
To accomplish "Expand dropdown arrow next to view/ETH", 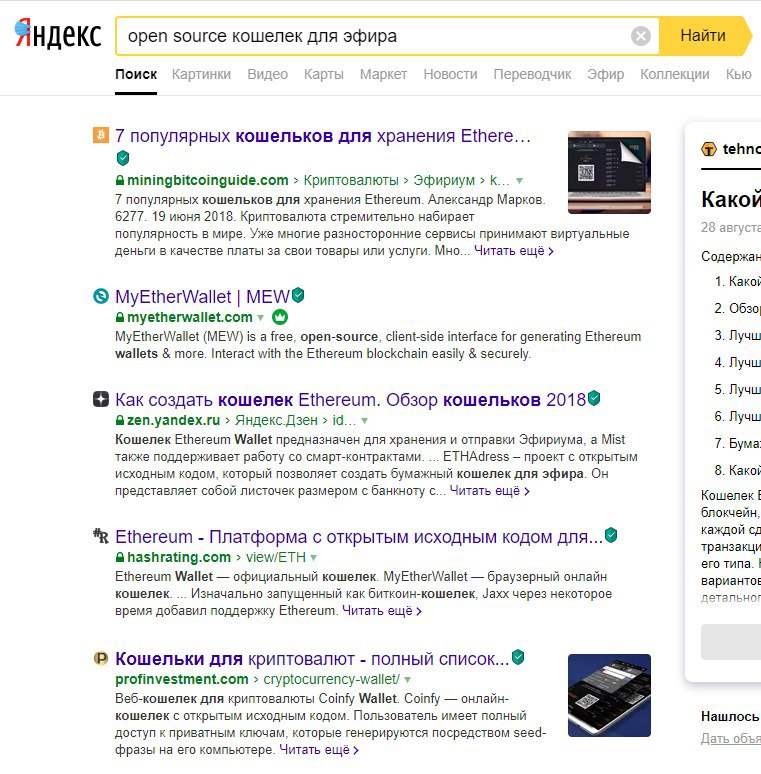I will 313,557.
